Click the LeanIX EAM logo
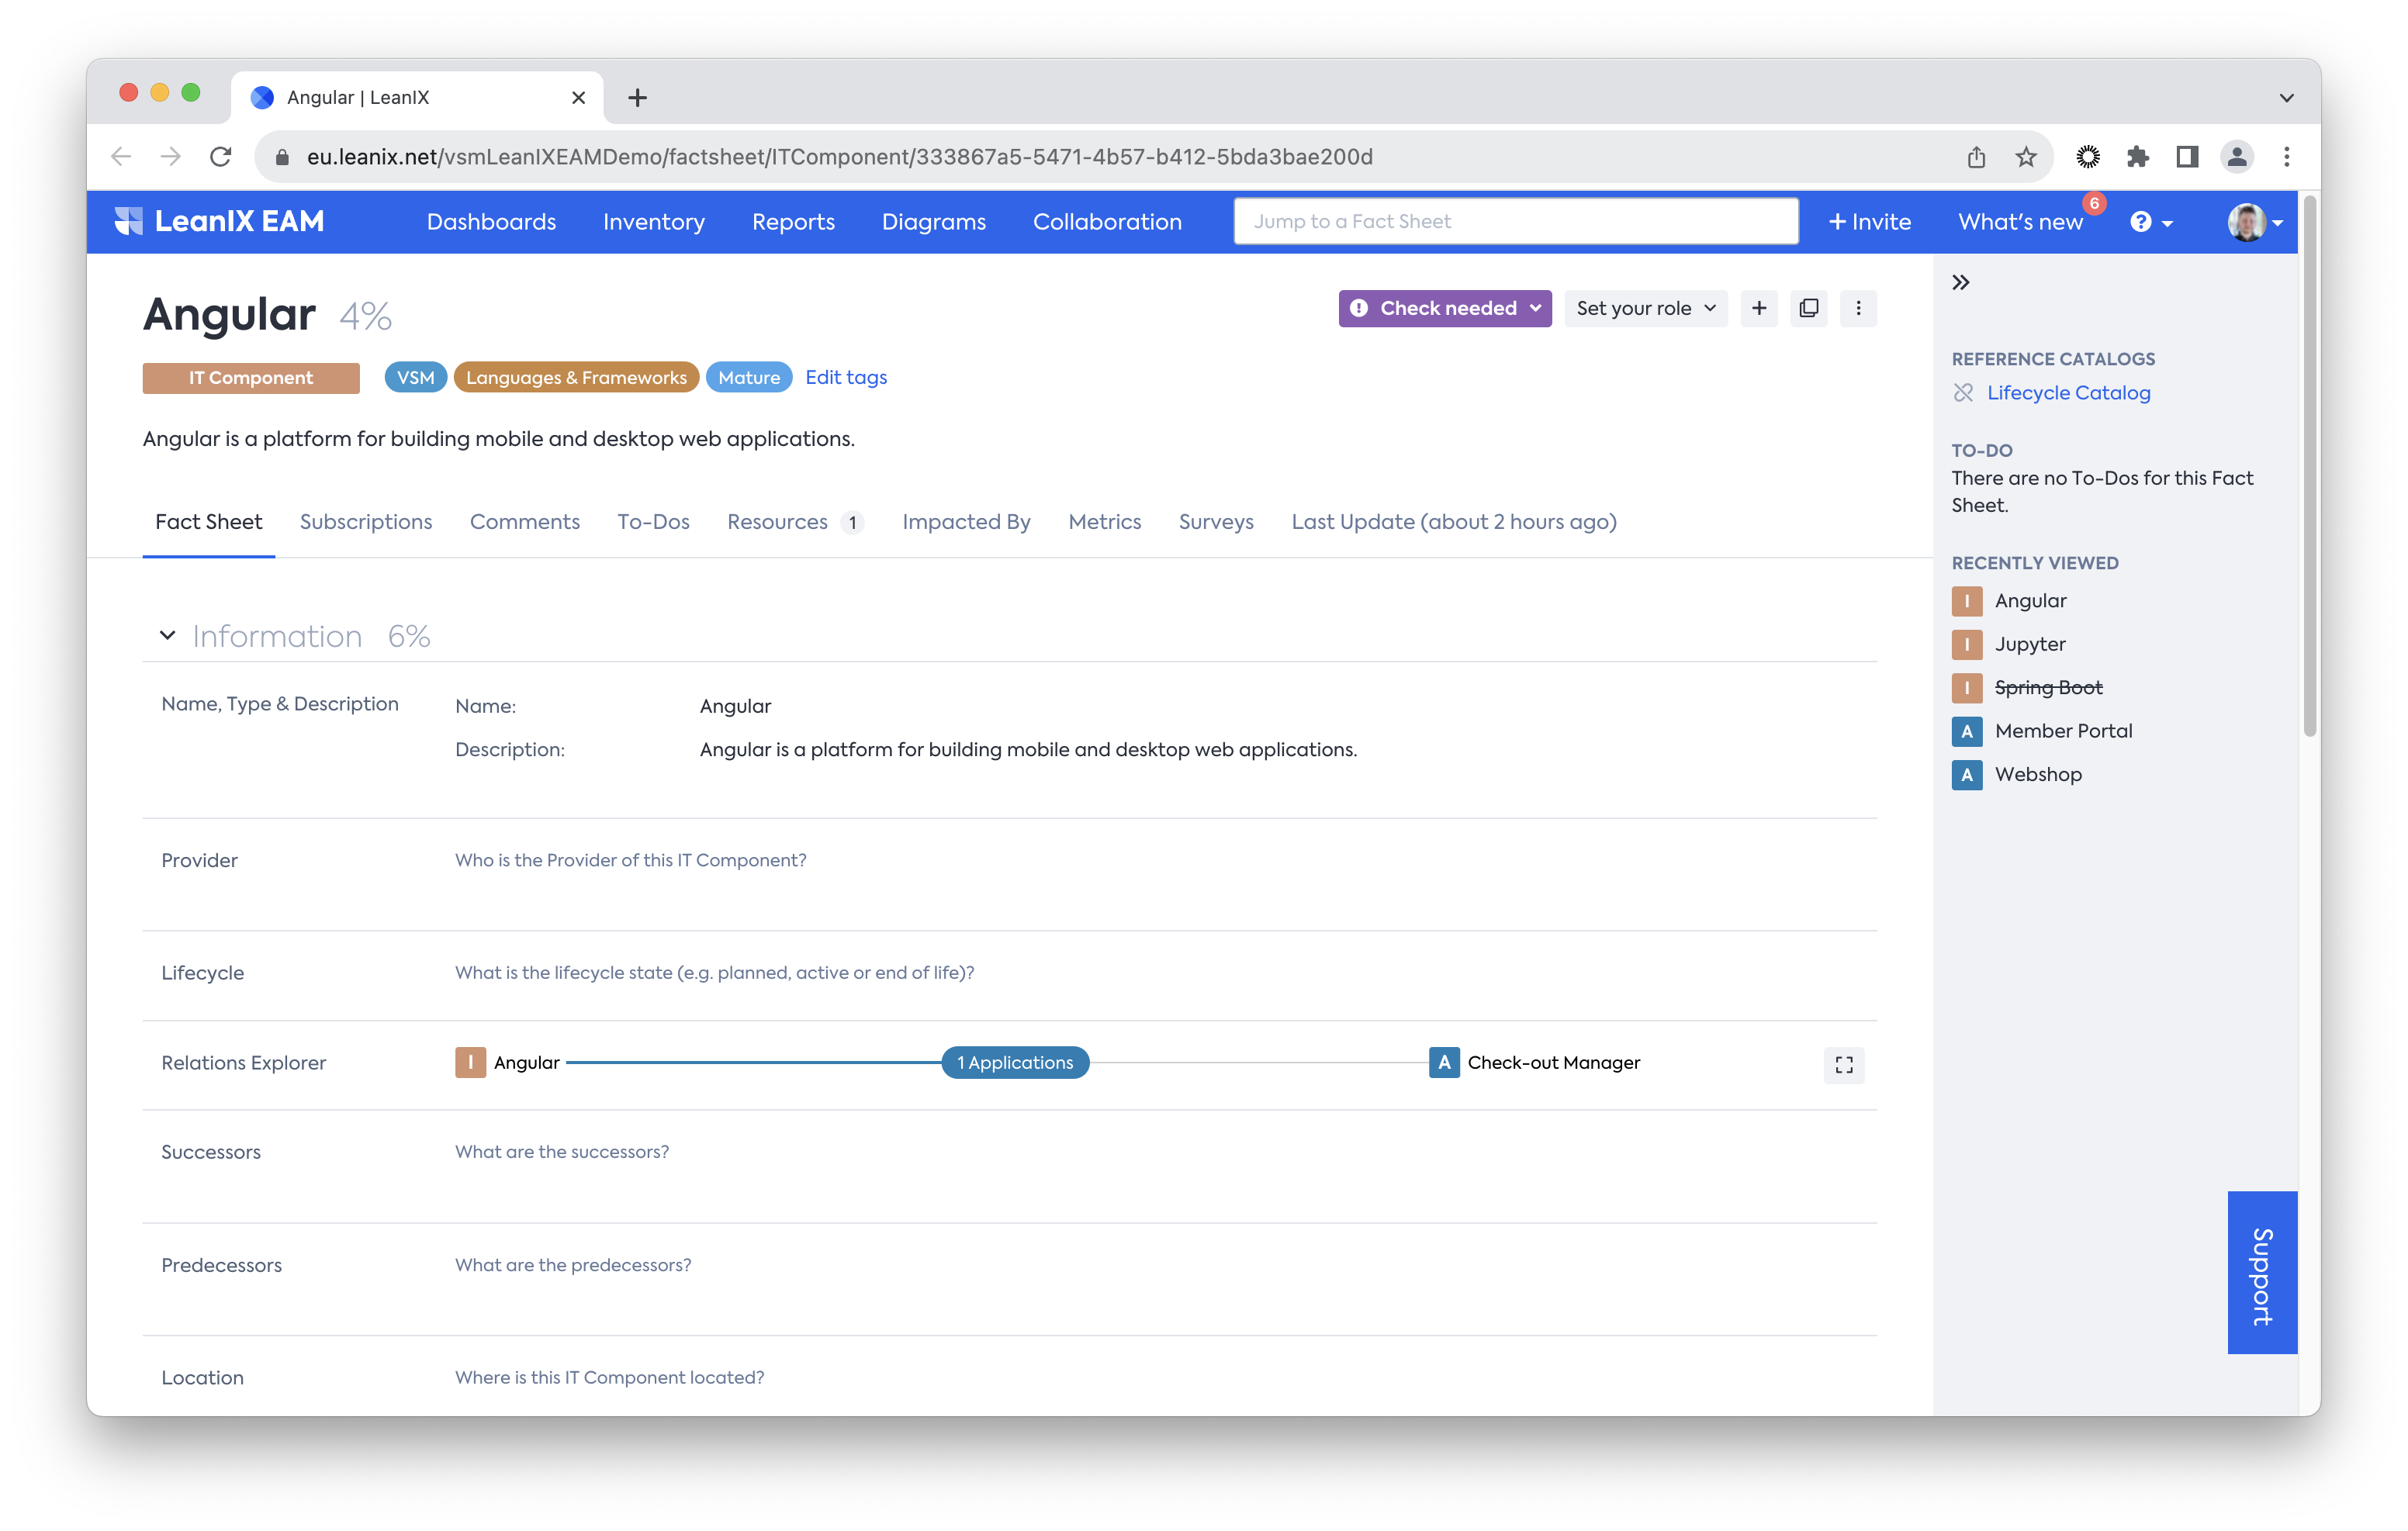 [220, 221]
